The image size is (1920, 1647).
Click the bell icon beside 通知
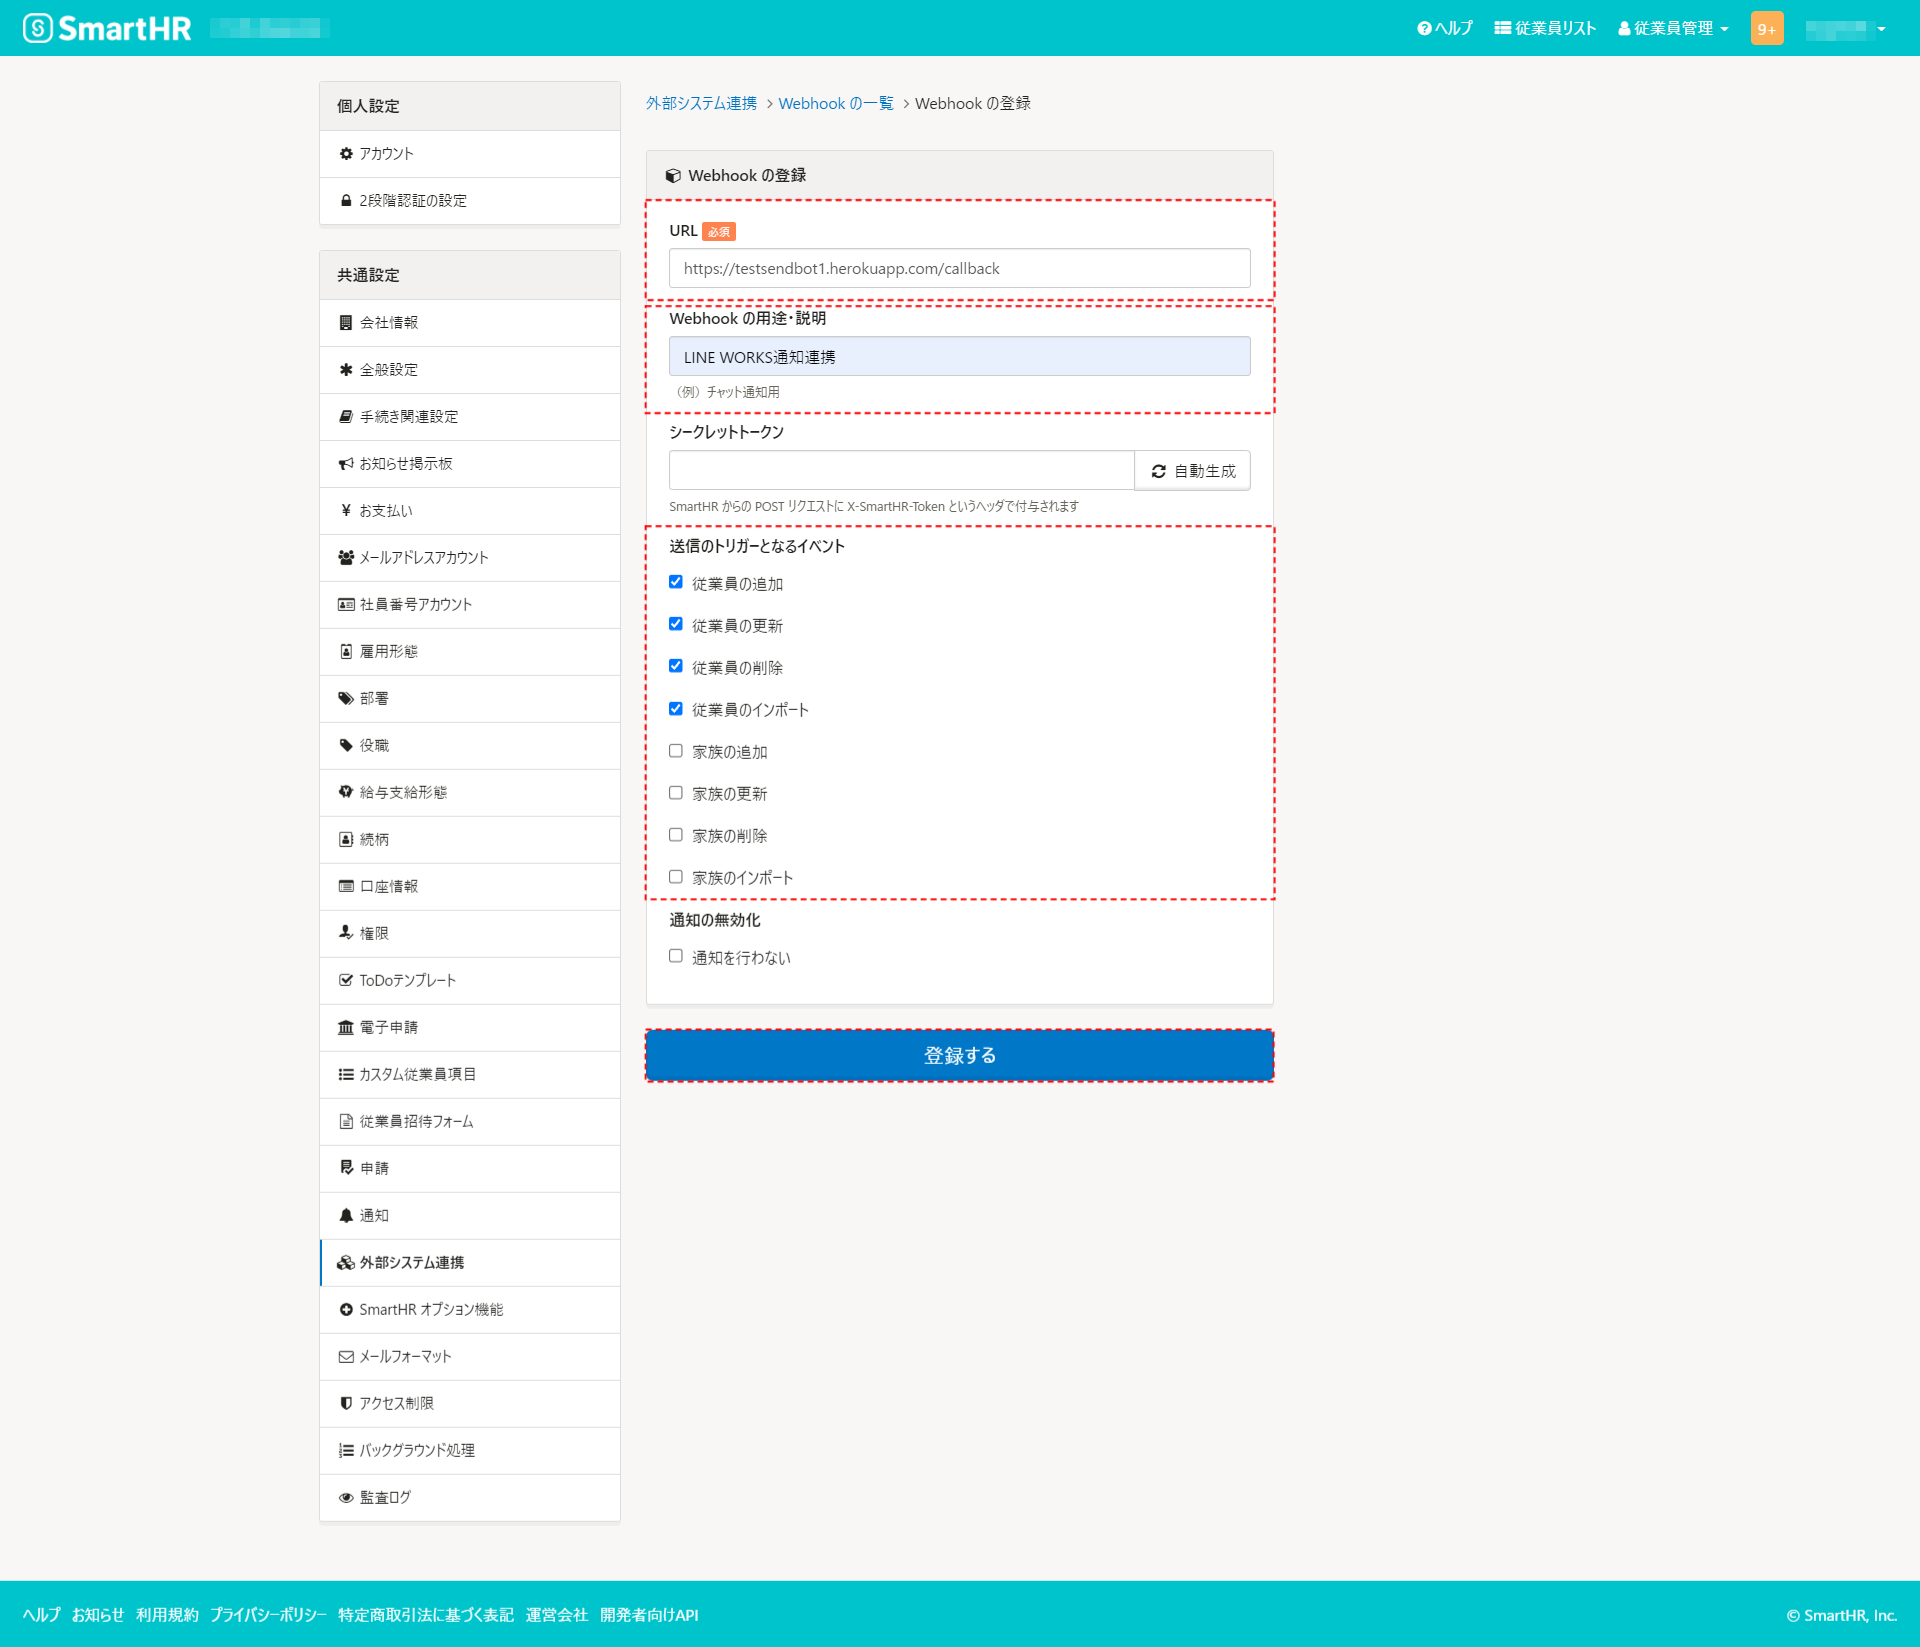345,1215
